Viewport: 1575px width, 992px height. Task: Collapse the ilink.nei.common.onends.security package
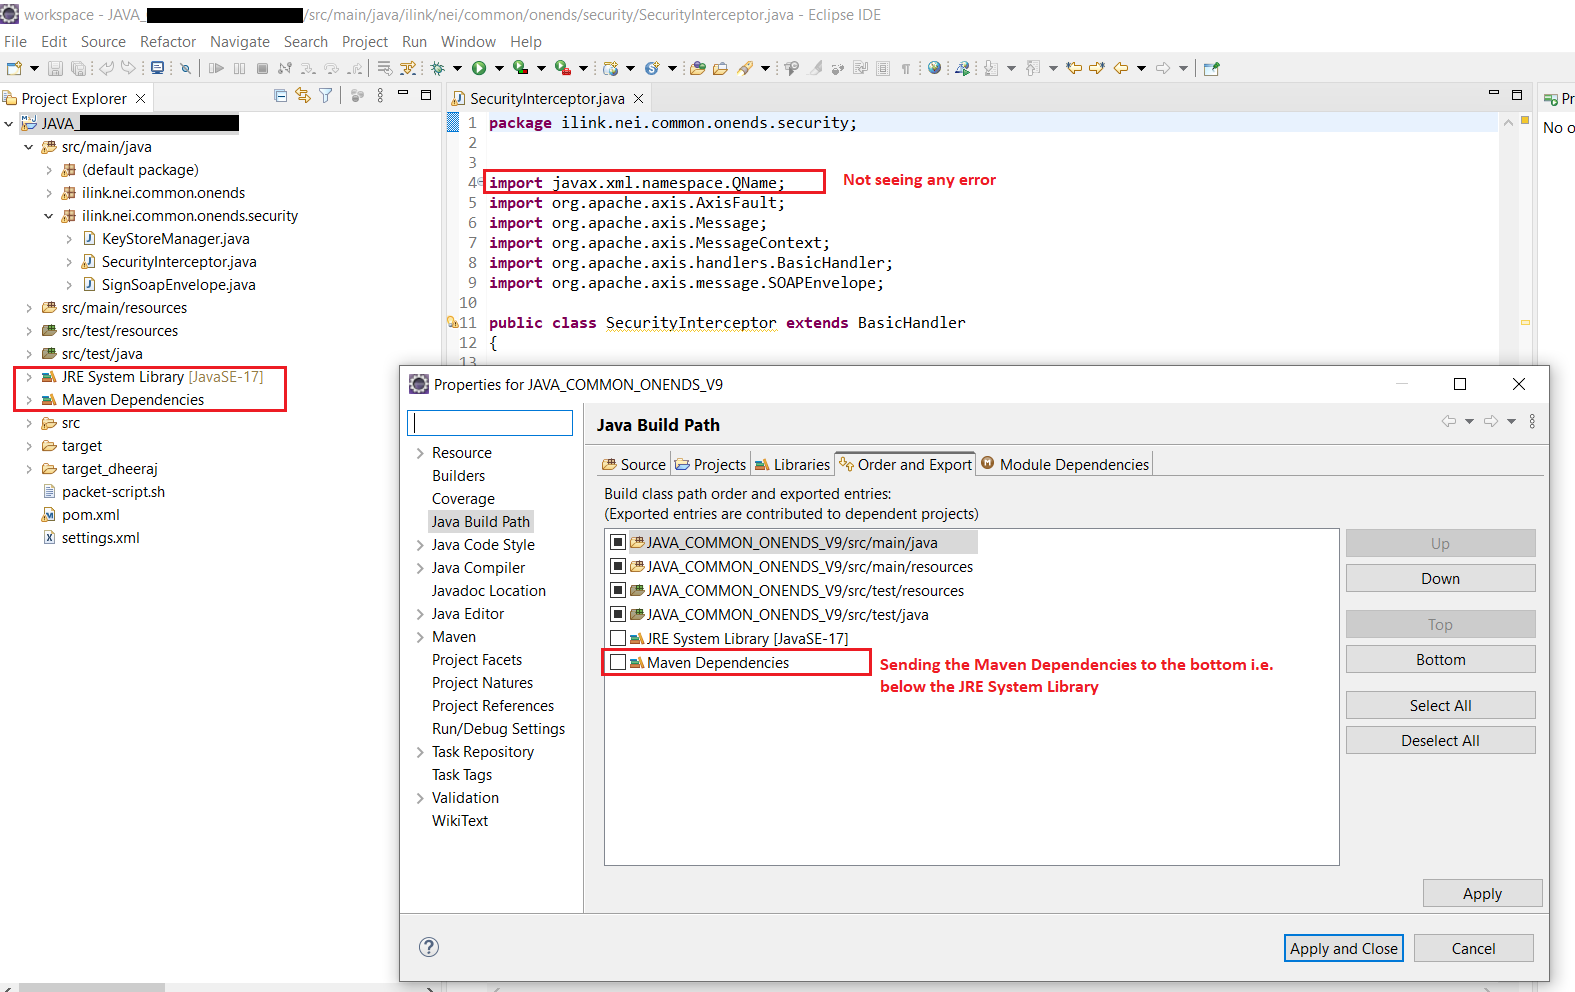tap(49, 216)
